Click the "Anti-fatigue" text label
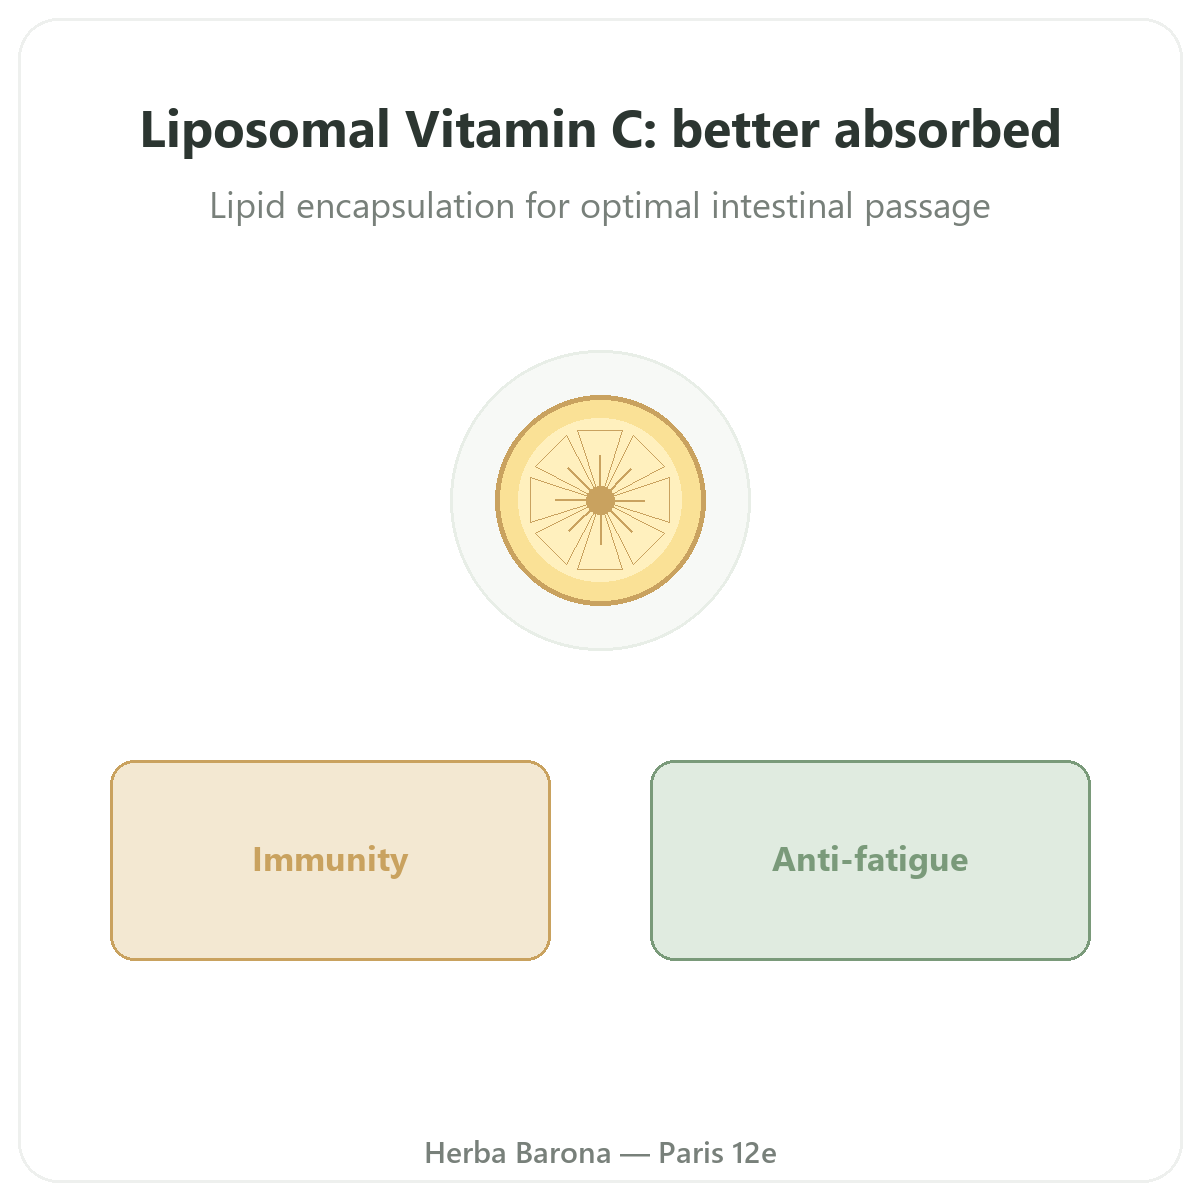This screenshot has height=1200, width=1200. [x=870, y=860]
